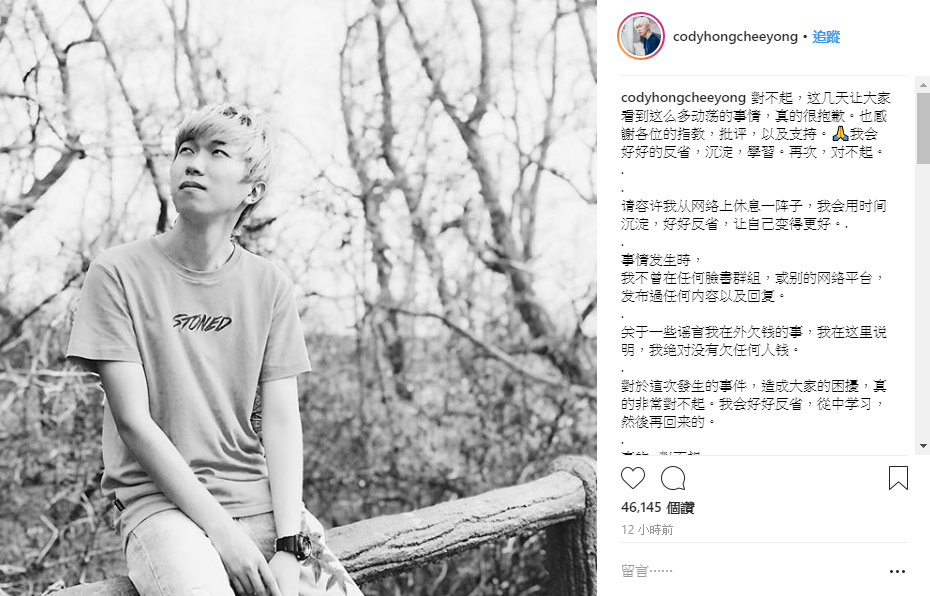This screenshot has width=930, height=596.
Task: Click the caption line beginning 事情发生時
Action: point(662,260)
